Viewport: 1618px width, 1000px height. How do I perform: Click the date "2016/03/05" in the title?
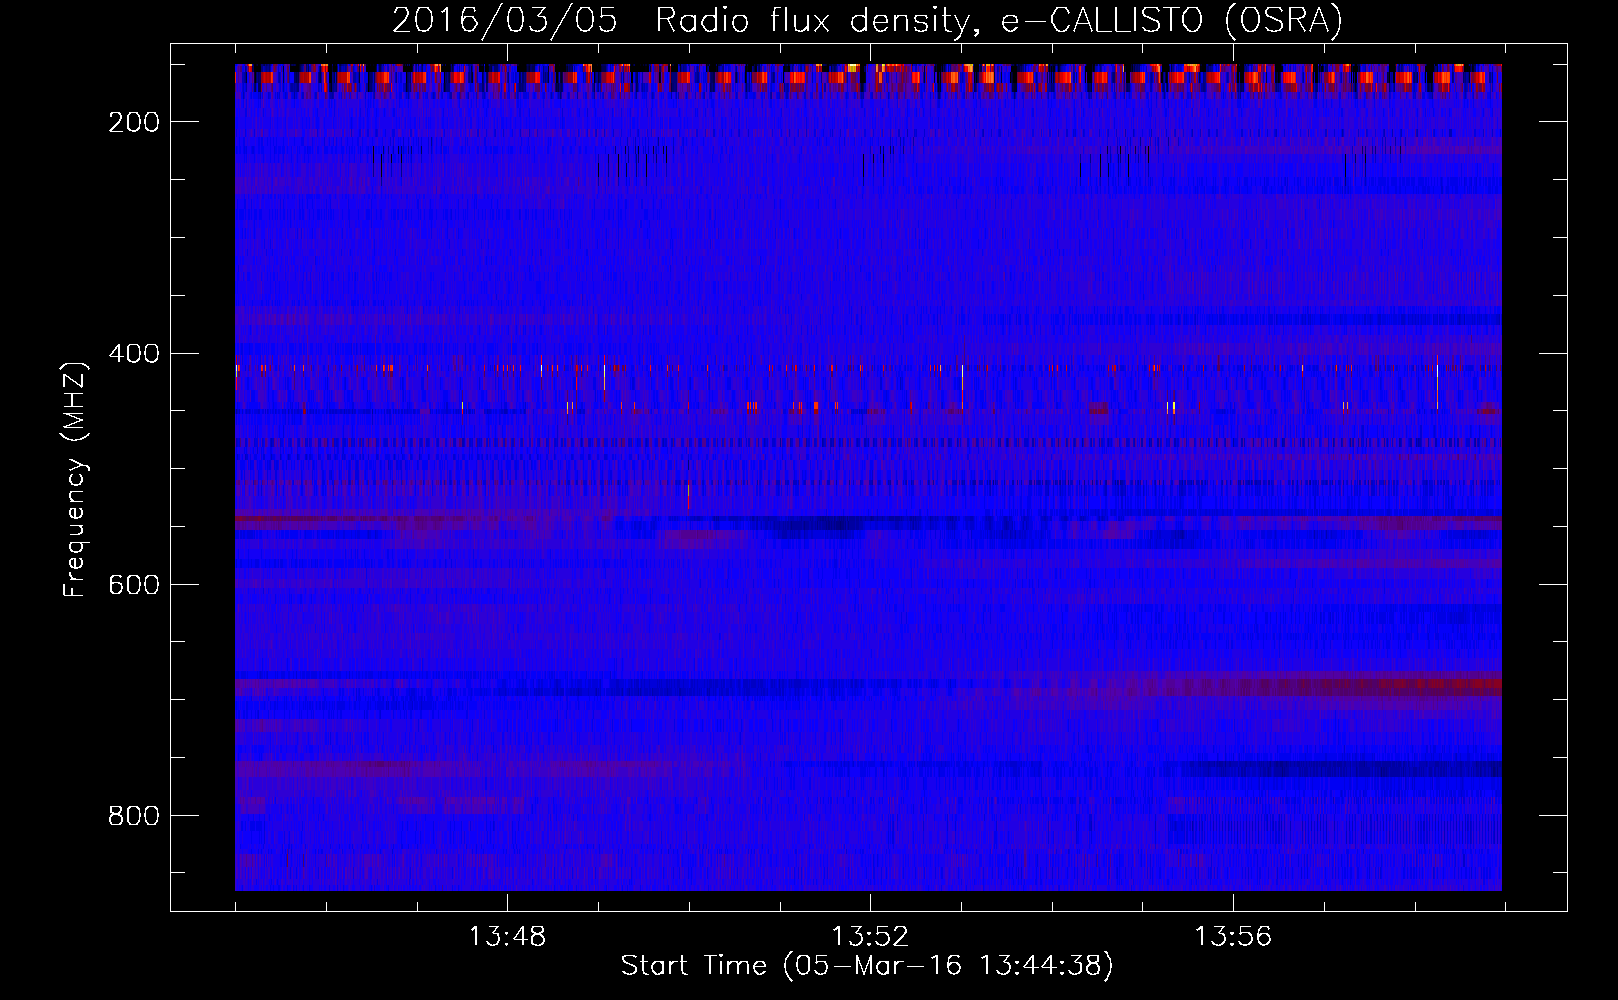[x=505, y=20]
